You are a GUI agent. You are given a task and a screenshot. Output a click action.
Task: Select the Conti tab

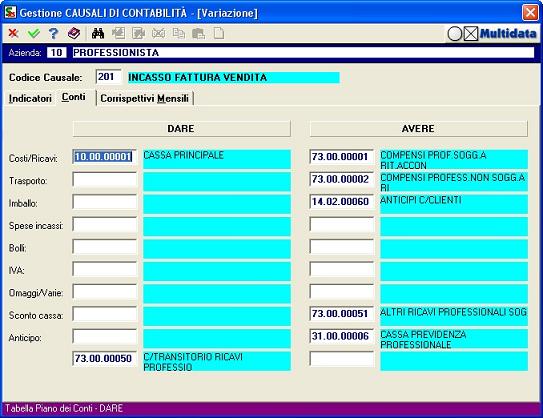[73, 97]
